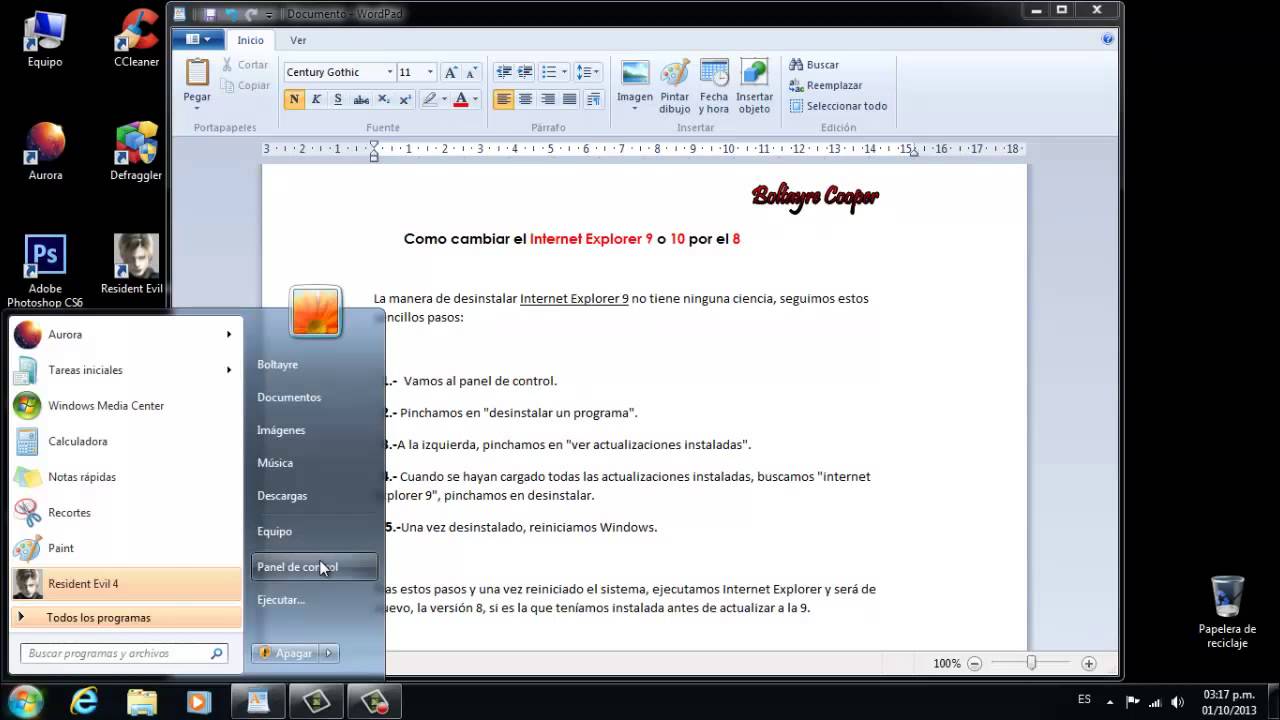Open CCleaner desktop shortcut
Screen dimensions: 1280x720
click(136, 38)
